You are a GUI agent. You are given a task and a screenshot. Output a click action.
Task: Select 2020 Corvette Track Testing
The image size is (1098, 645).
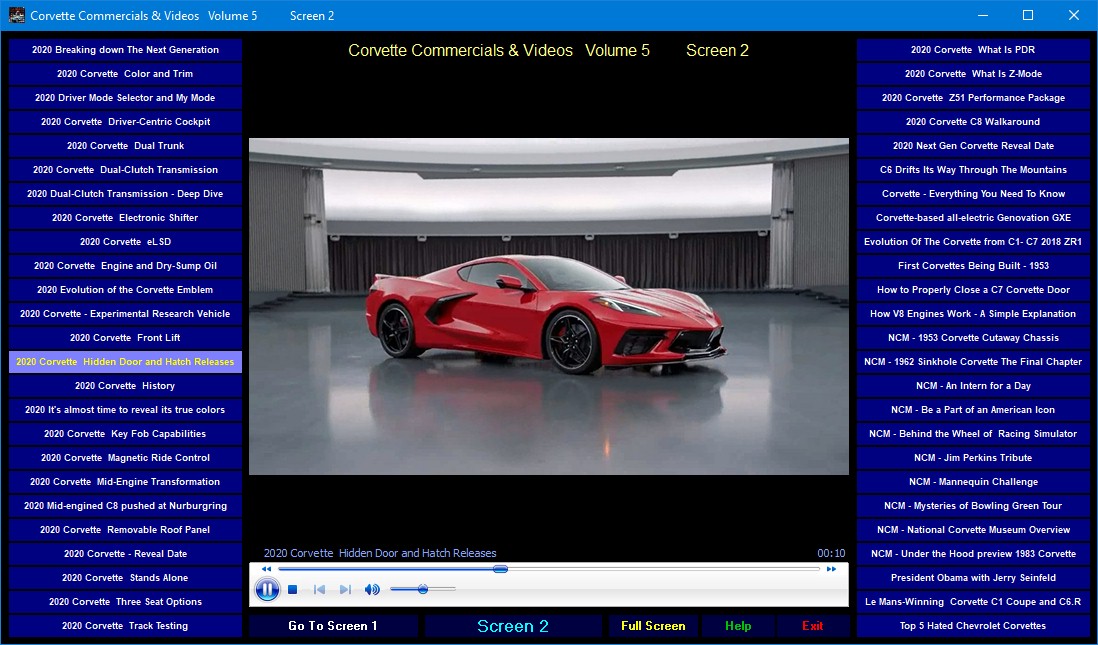(125, 625)
